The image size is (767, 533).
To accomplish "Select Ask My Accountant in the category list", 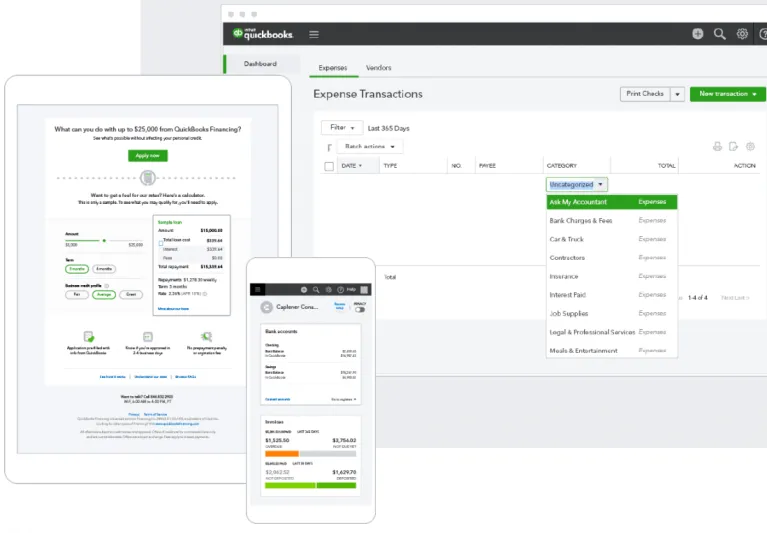I will (x=611, y=202).
